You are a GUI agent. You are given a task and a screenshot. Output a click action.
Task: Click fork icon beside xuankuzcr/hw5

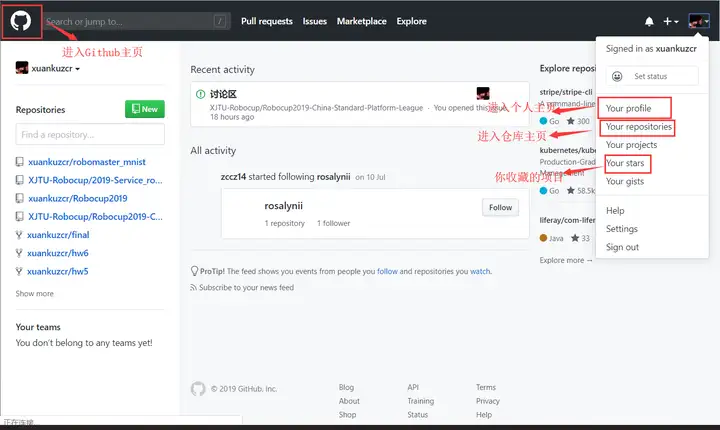coord(19,272)
